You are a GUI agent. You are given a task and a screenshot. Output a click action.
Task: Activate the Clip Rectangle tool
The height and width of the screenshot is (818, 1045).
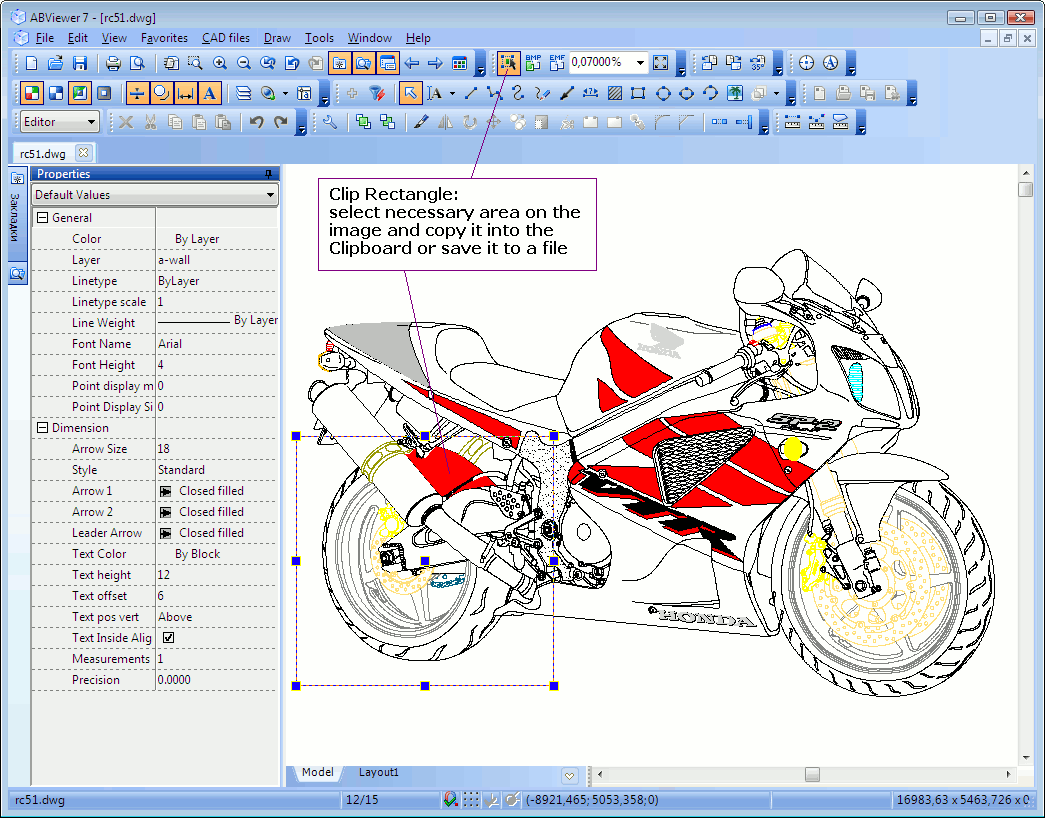(508, 63)
